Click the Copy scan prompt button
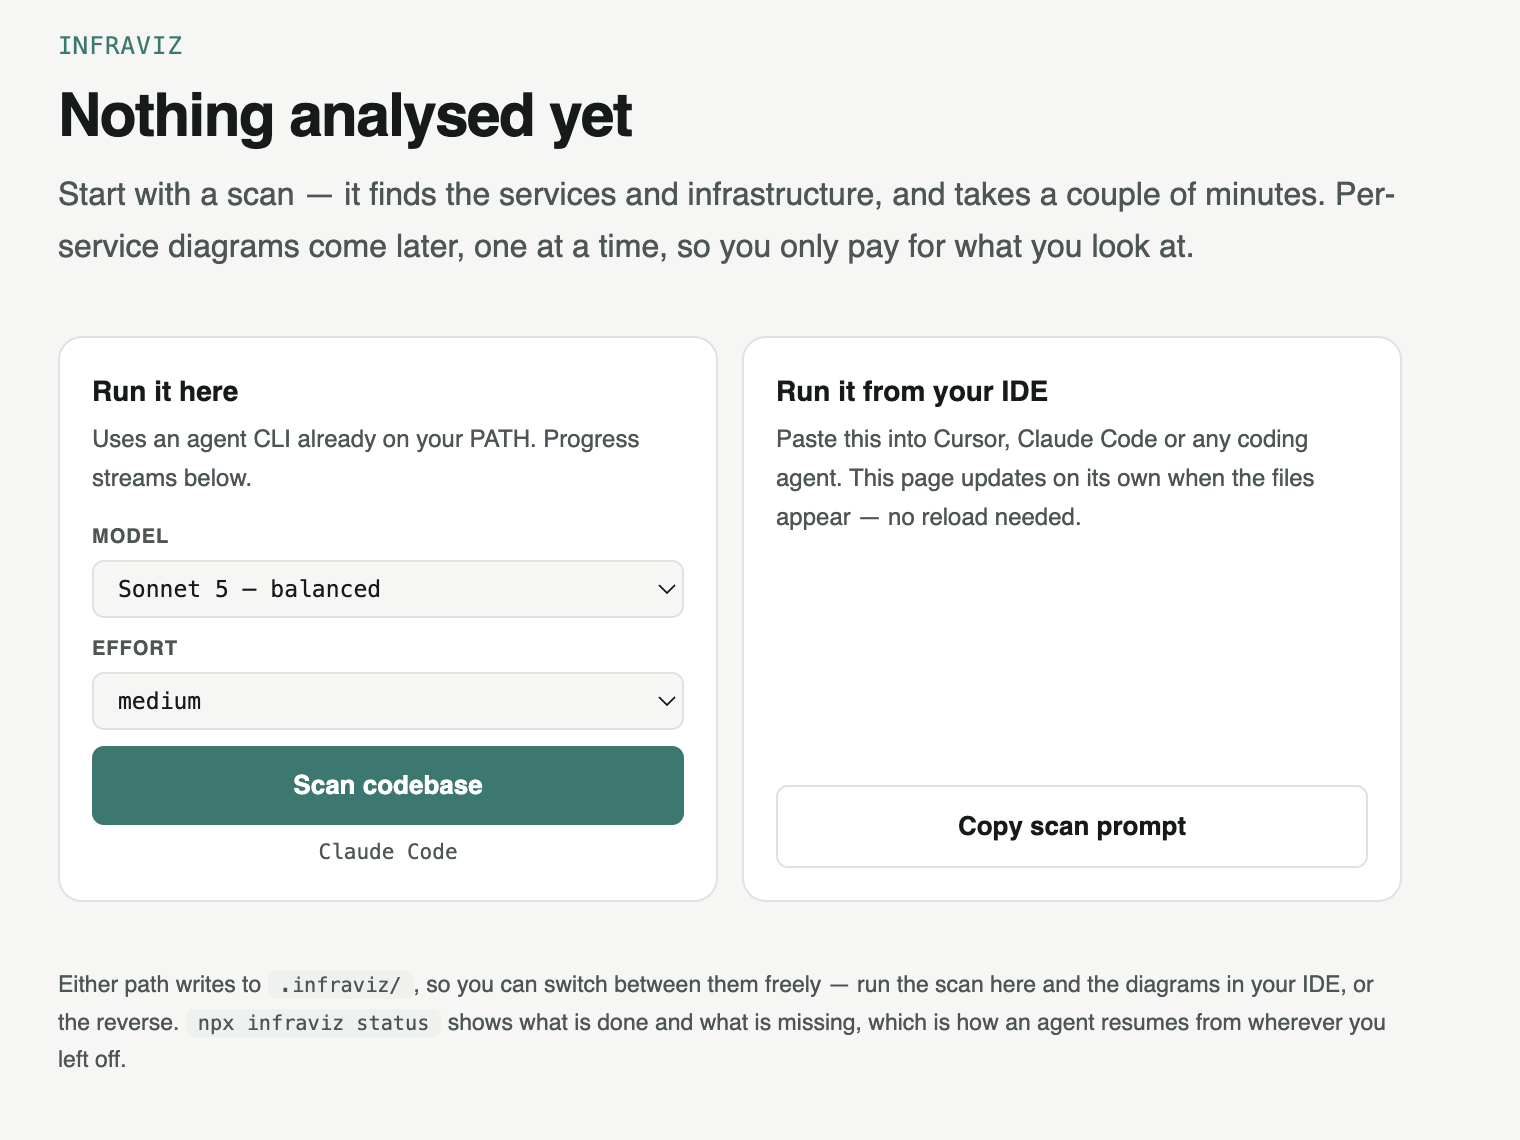 coord(1071,826)
